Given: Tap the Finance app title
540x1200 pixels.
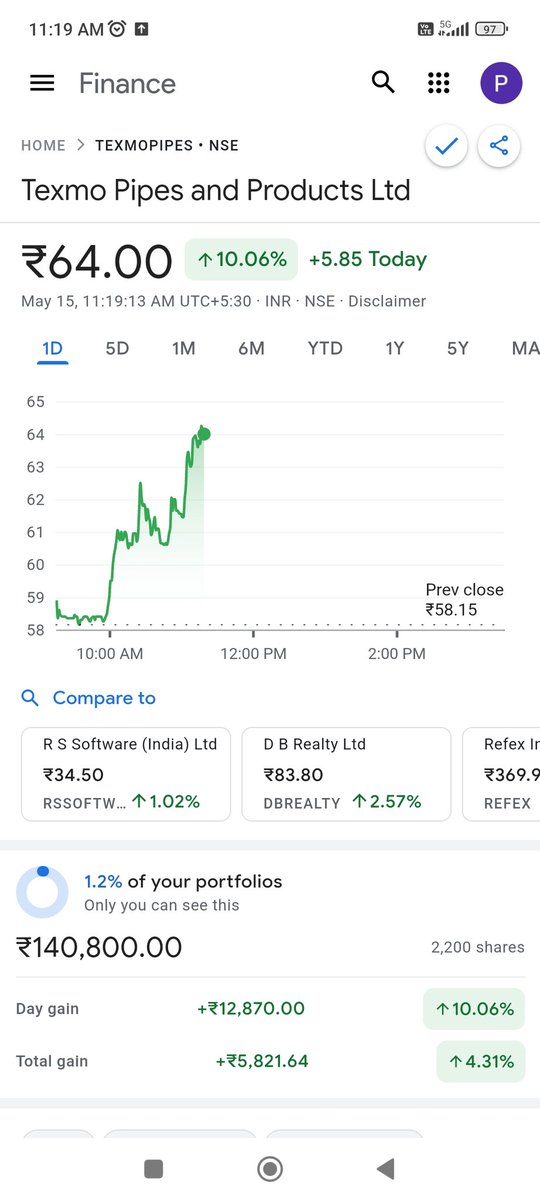Looking at the screenshot, I should 127,83.
